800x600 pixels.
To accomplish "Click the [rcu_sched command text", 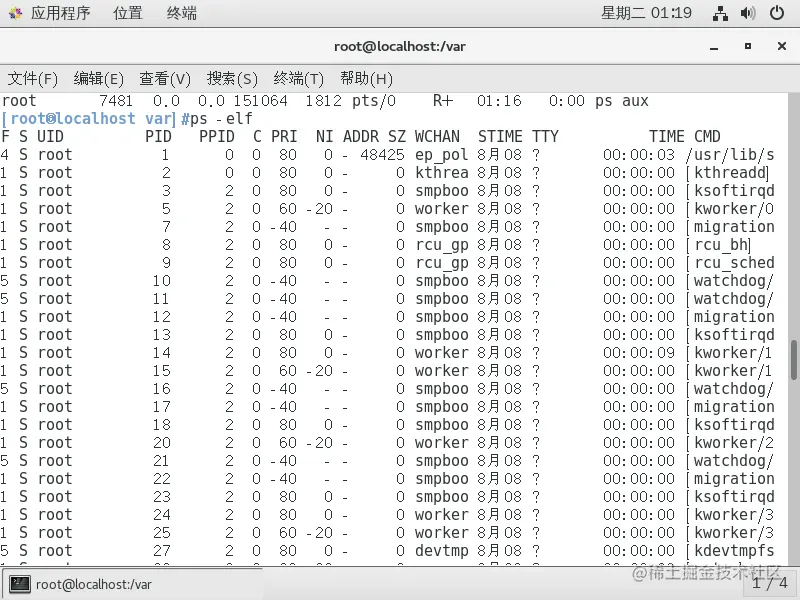I will (x=730, y=263).
